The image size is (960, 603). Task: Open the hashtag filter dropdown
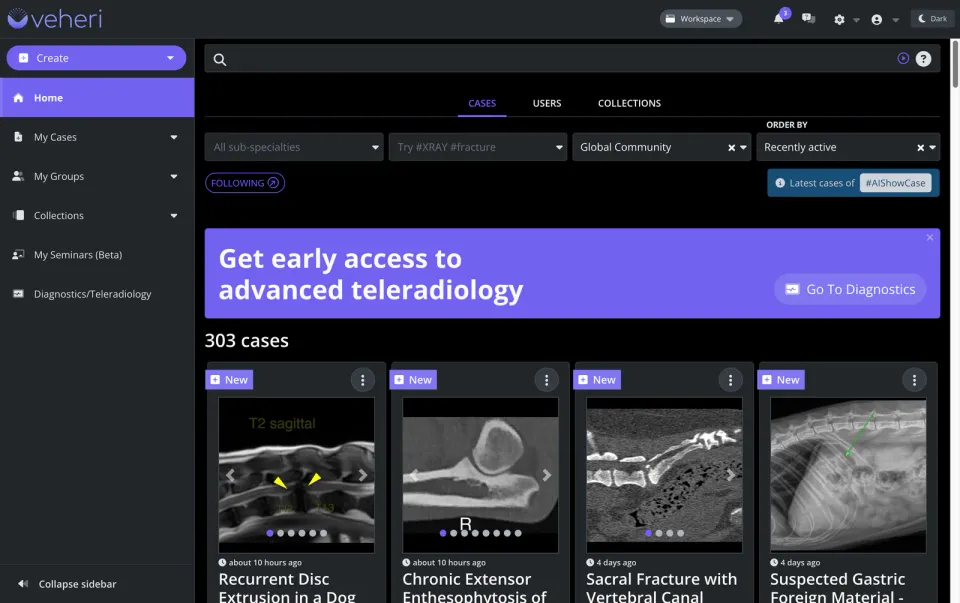[x=478, y=147]
